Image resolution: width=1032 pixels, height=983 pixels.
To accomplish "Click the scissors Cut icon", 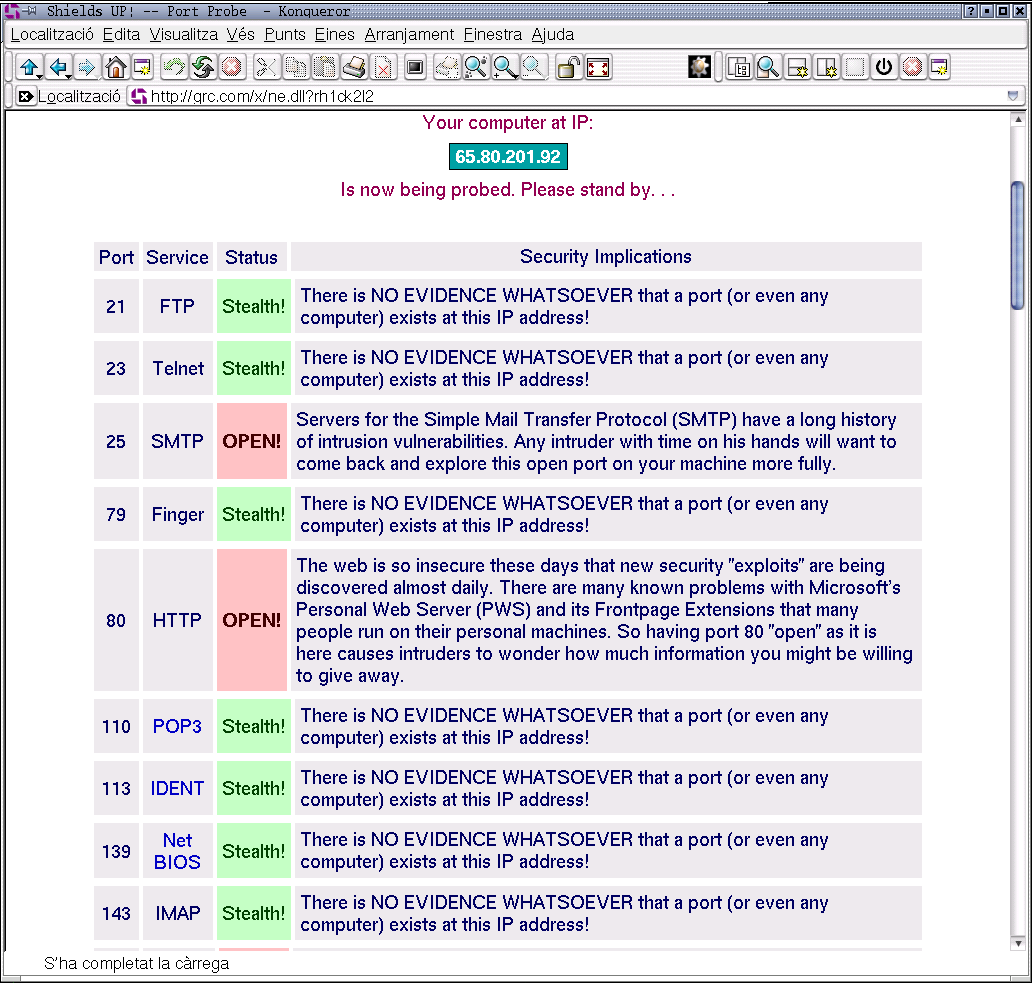I will click(x=265, y=66).
